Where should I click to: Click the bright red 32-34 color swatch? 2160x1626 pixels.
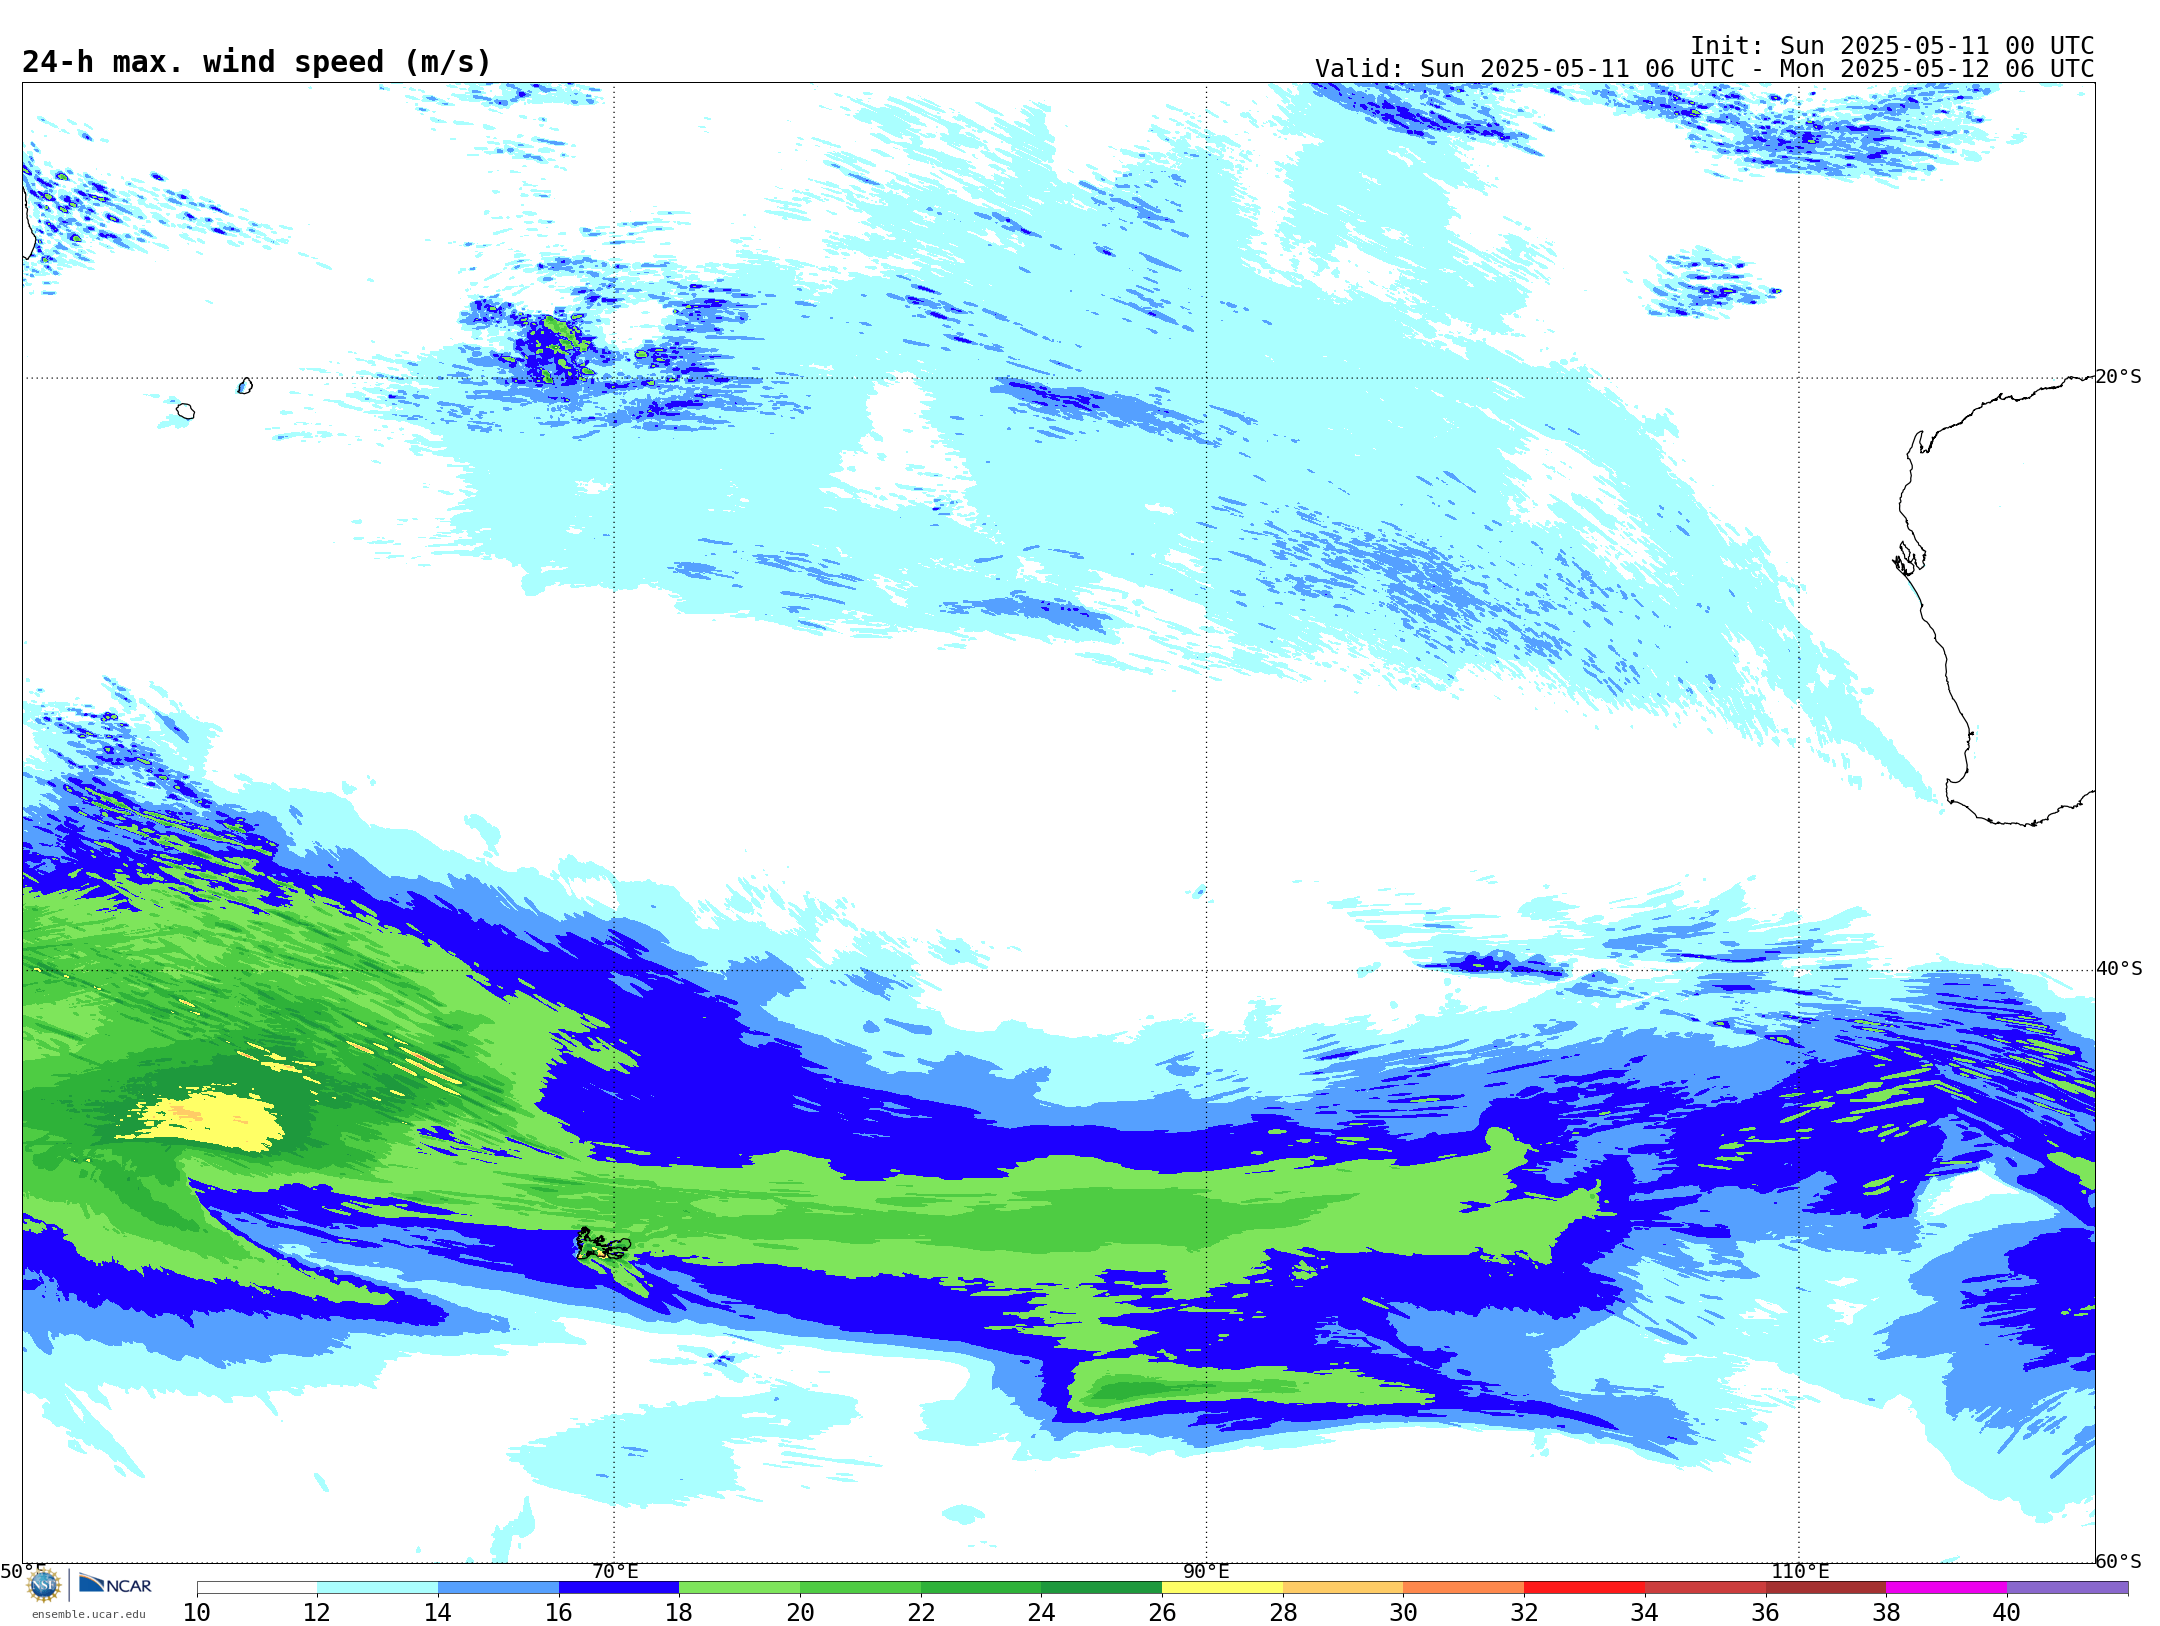click(1584, 1588)
